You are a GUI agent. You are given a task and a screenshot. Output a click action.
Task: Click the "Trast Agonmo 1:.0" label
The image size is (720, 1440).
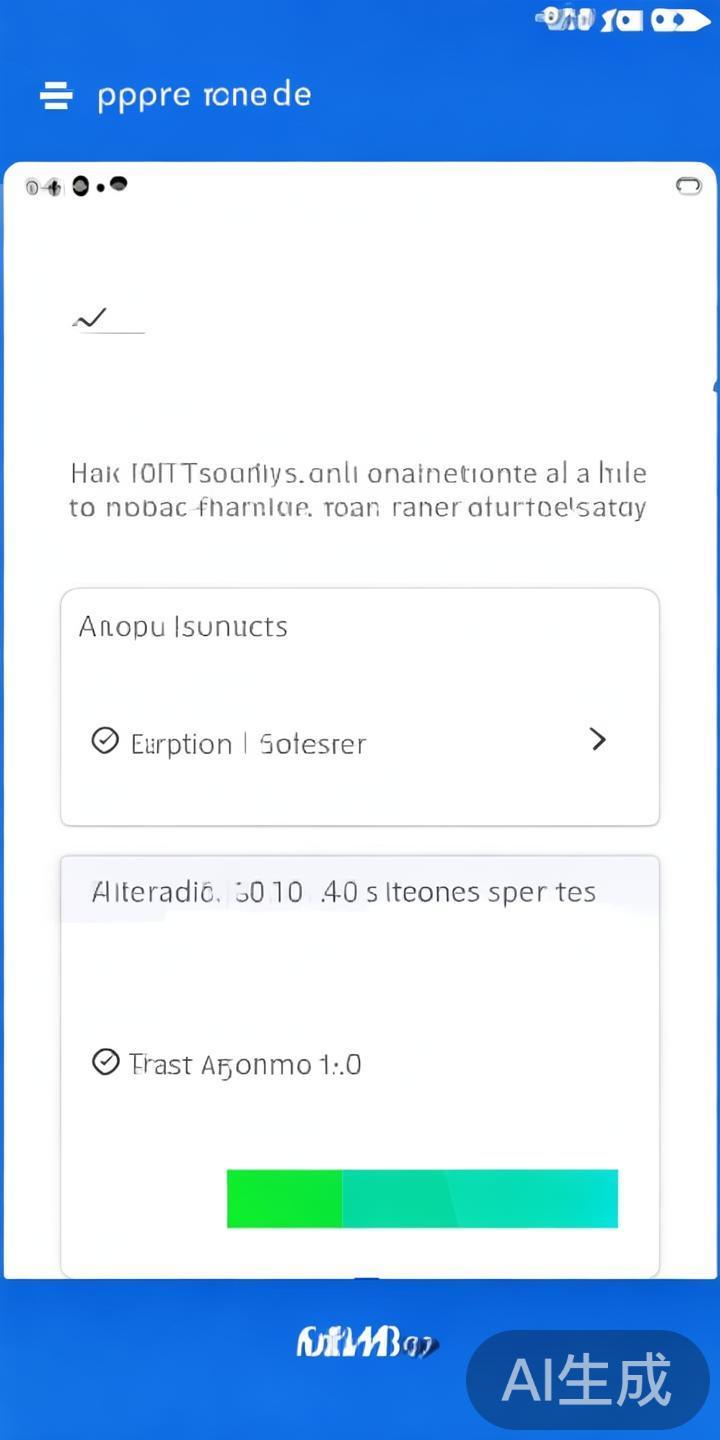[x=245, y=1064]
